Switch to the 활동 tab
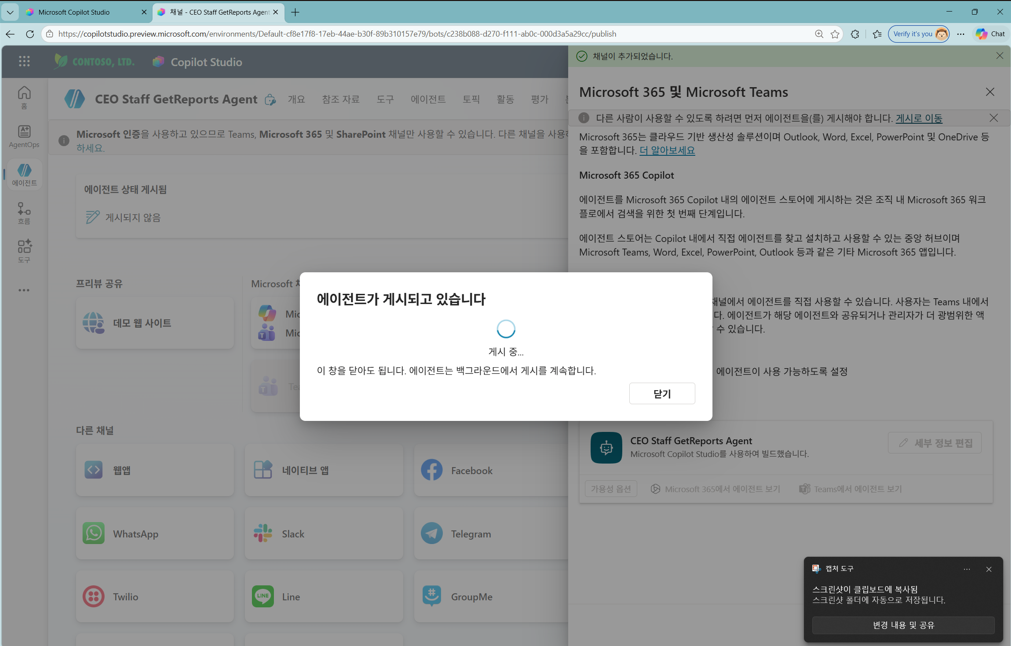This screenshot has height=646, width=1011. click(x=506, y=99)
